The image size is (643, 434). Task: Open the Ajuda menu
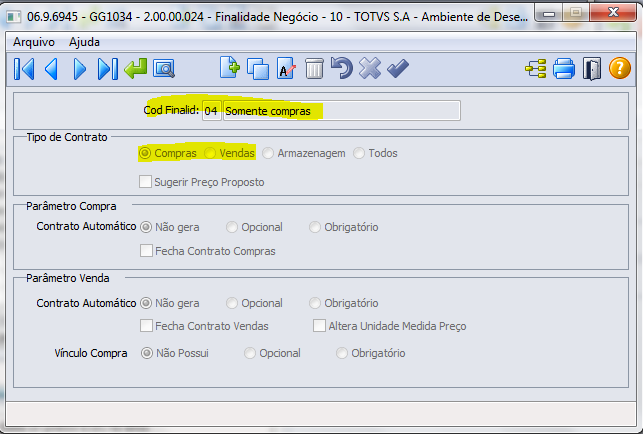pos(84,42)
